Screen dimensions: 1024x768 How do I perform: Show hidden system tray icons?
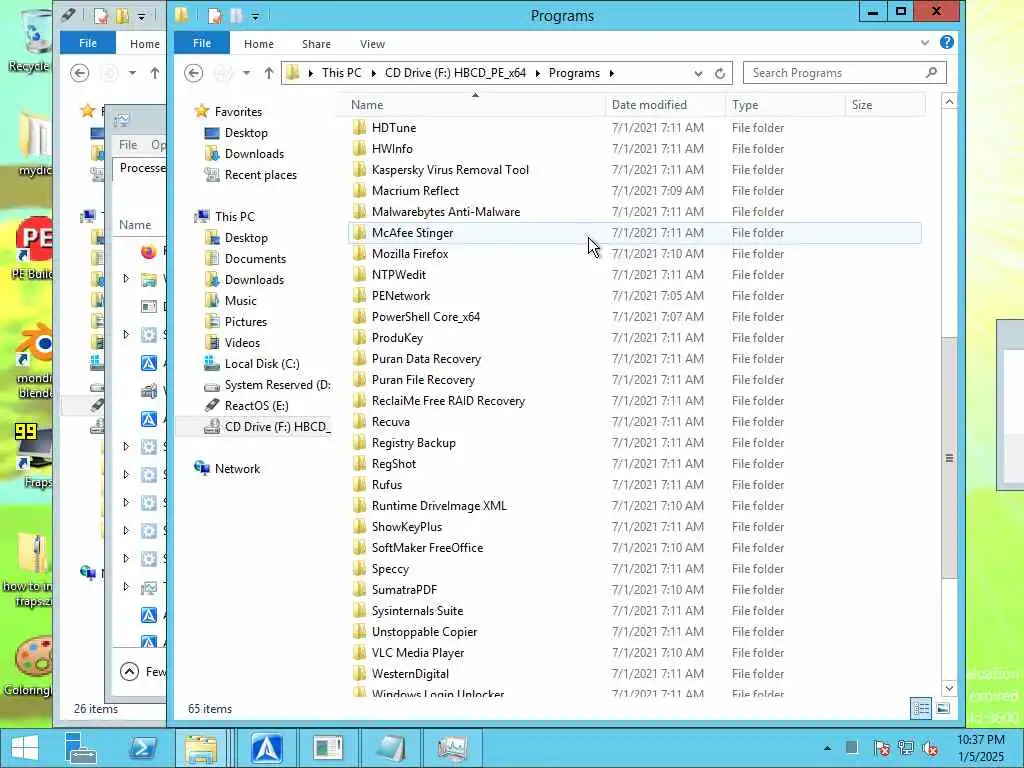point(827,748)
